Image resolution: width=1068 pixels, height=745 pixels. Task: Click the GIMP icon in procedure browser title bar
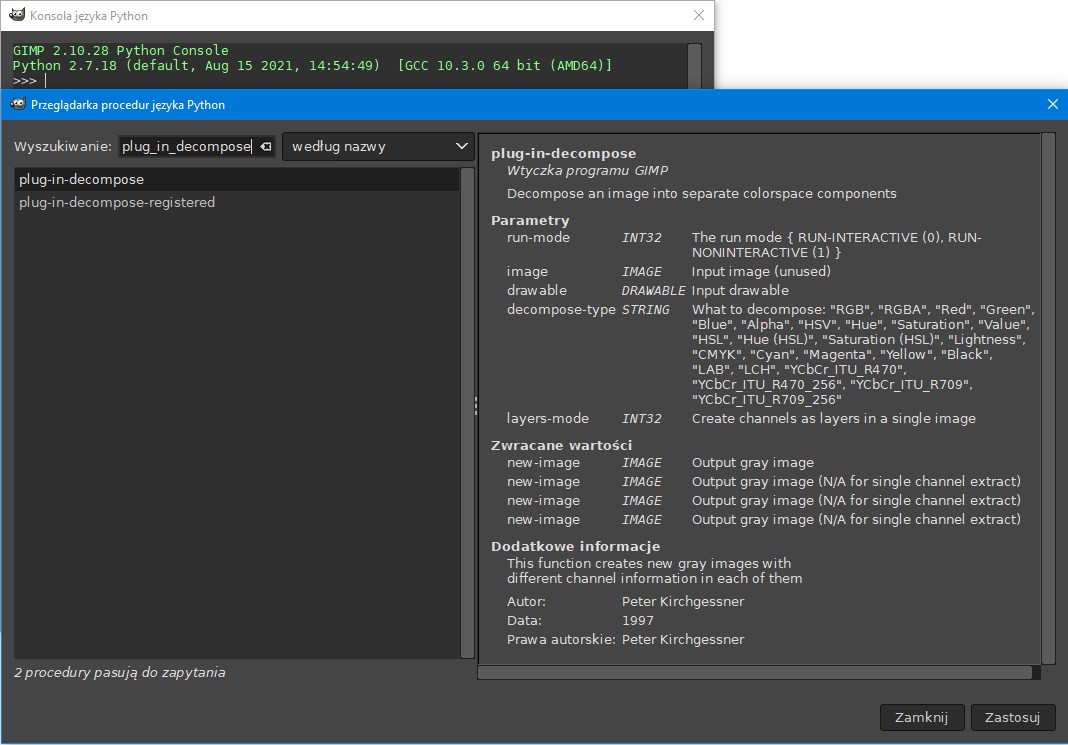tap(18, 104)
